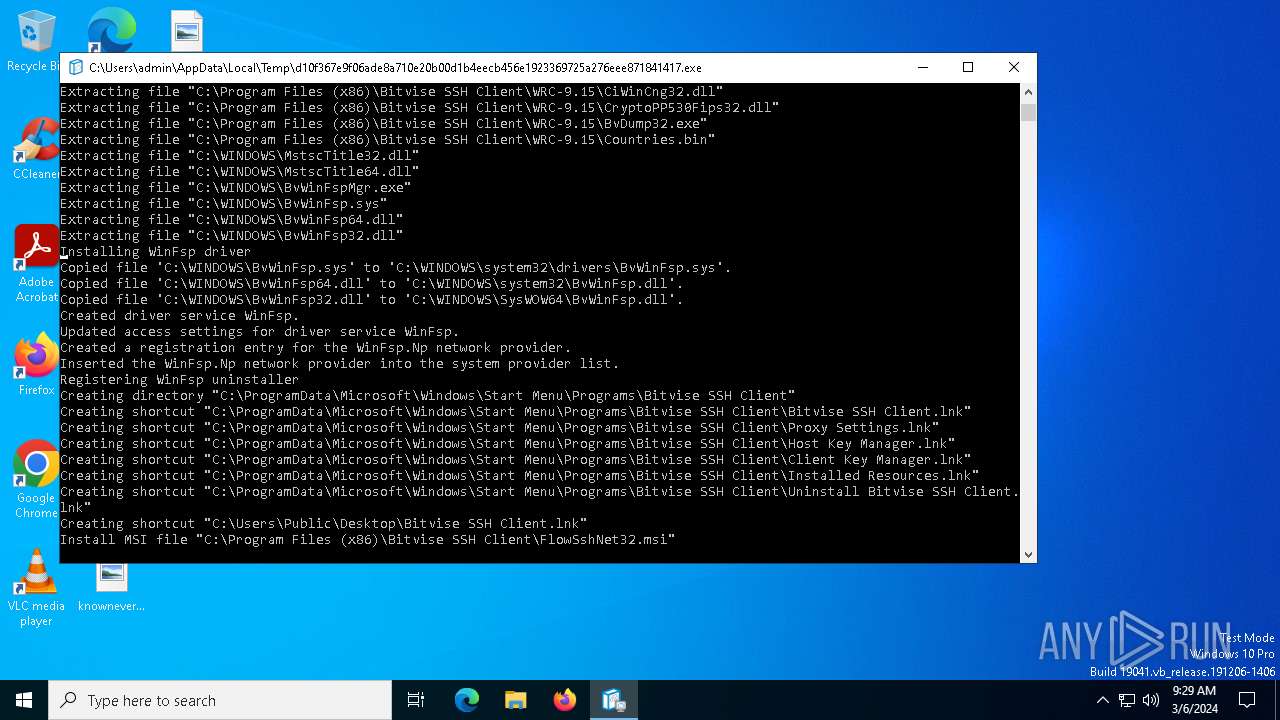Image resolution: width=1280 pixels, height=720 pixels.
Task: Click the line copying BvWinFsp.sys to drivers
Action: pos(395,267)
